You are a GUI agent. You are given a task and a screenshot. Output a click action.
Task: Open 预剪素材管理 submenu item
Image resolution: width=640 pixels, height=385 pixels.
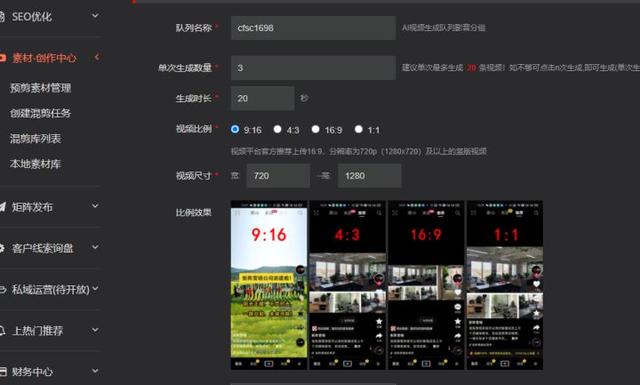pyautogui.click(x=40, y=88)
